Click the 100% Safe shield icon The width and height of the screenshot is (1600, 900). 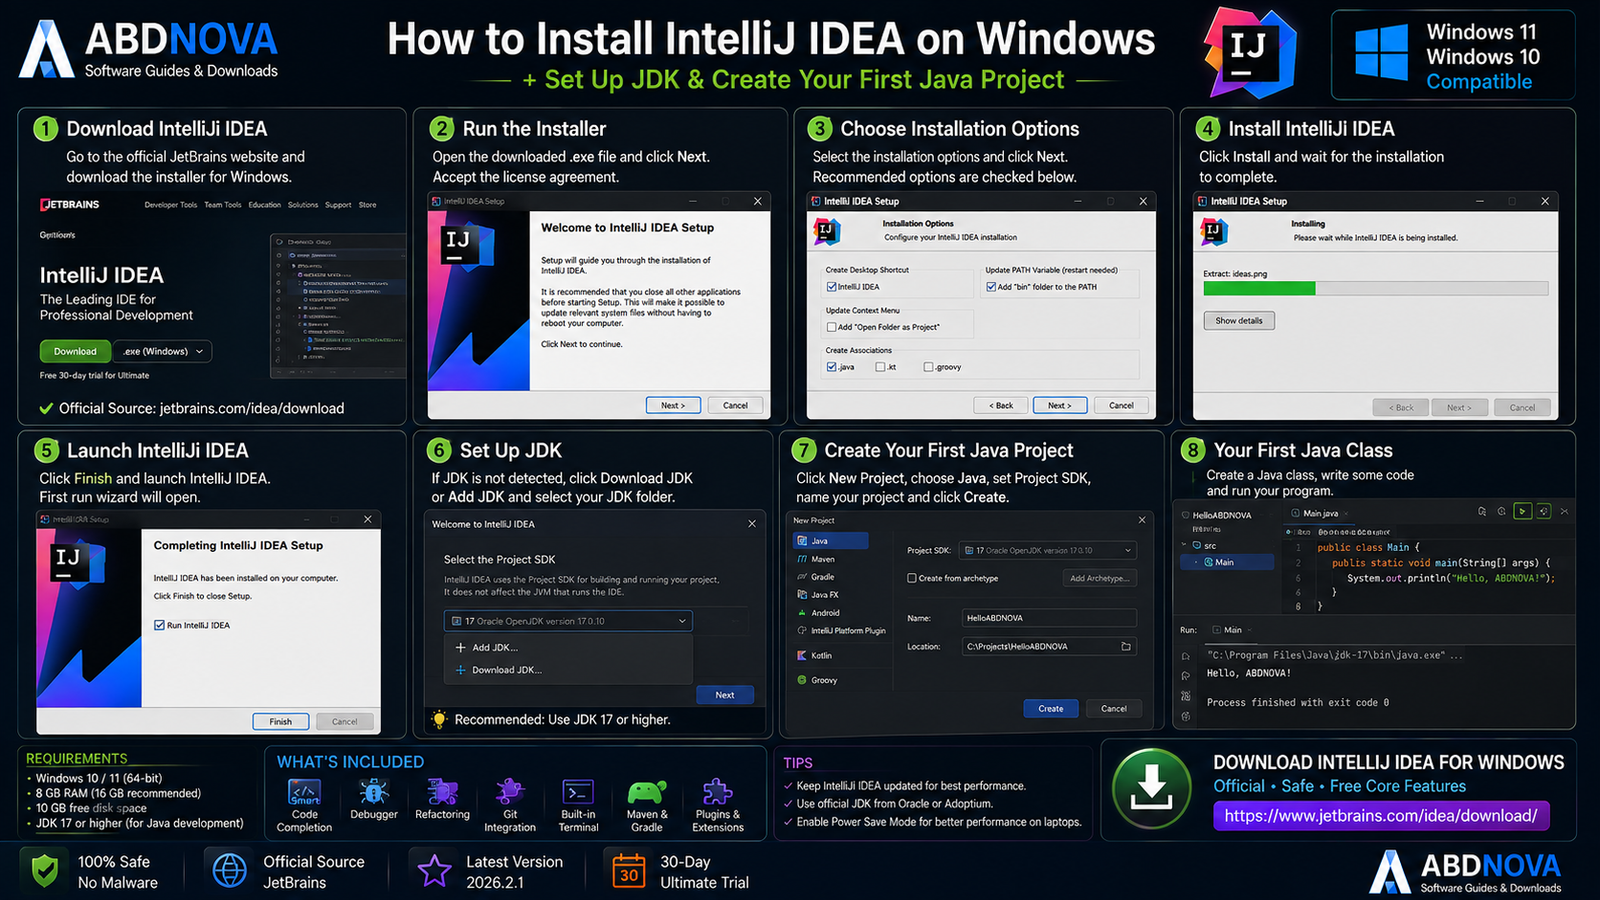[45, 871]
